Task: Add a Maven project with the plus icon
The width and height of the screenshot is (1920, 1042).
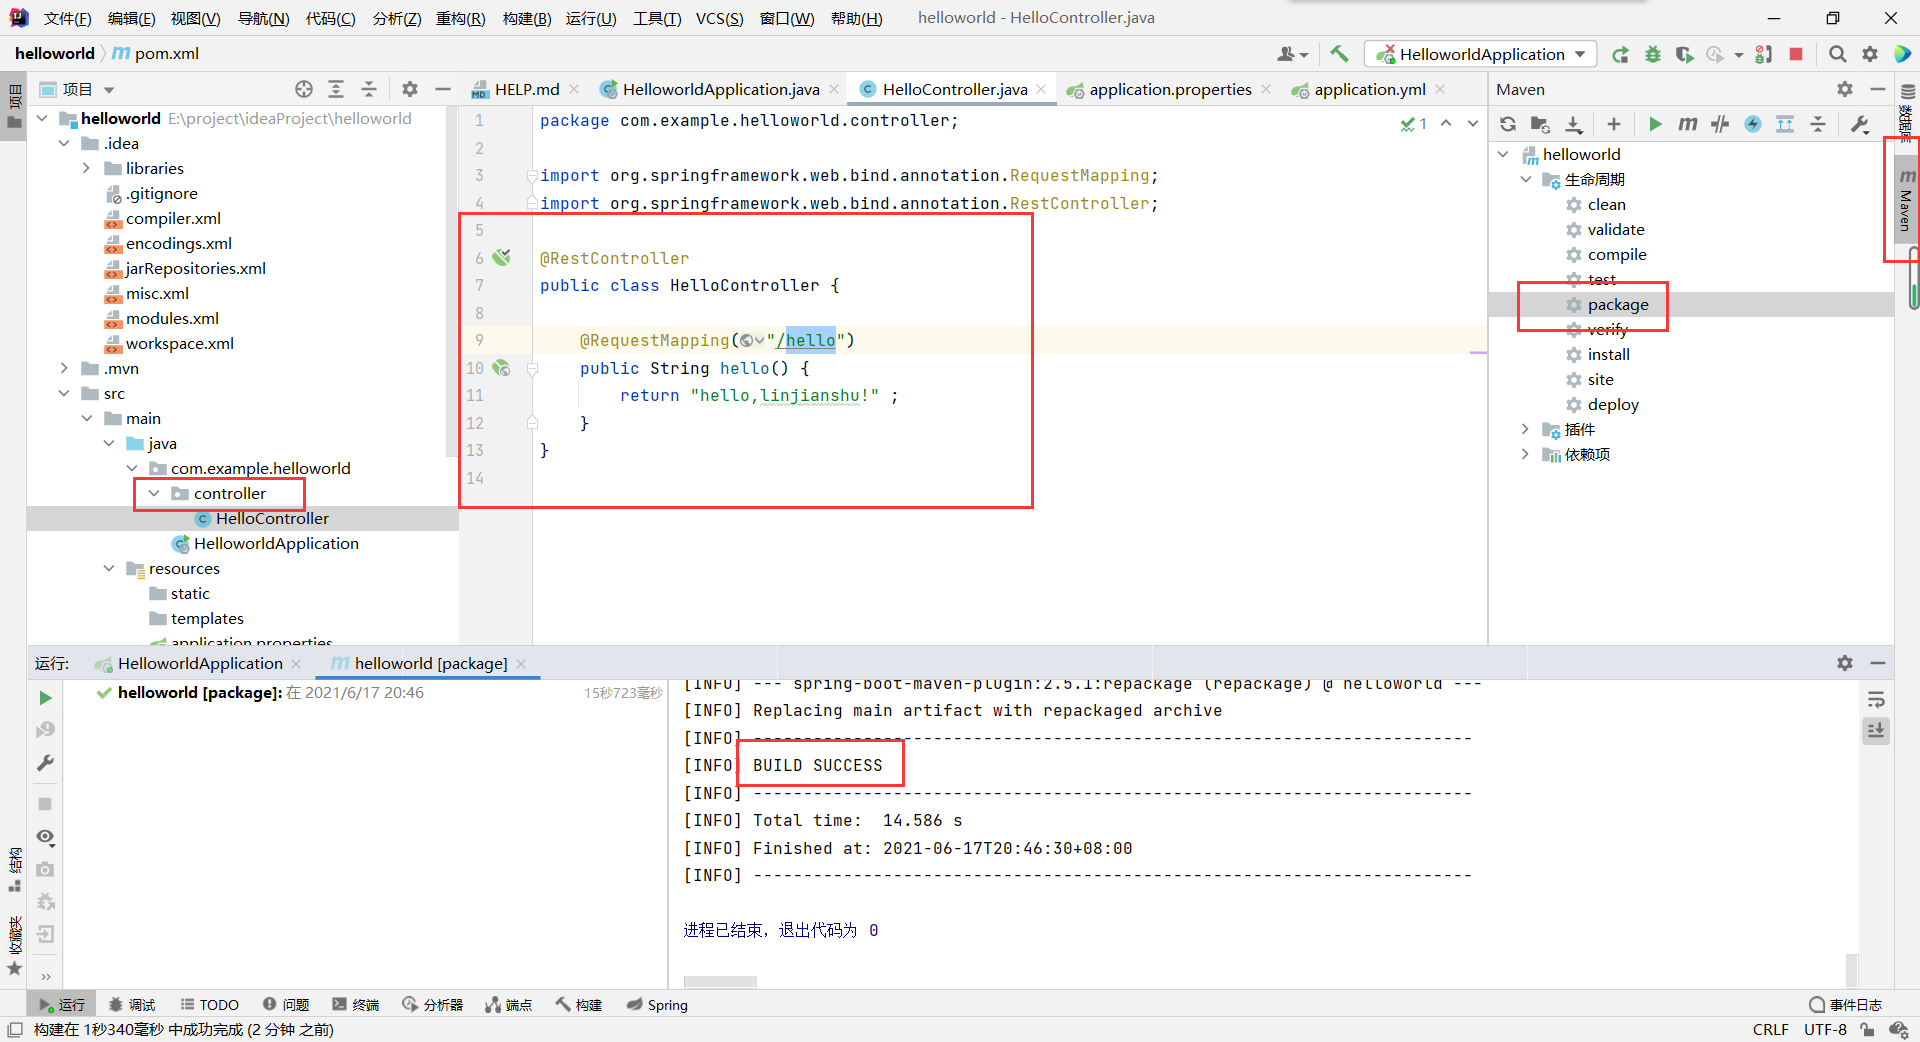Action: 1614,124
